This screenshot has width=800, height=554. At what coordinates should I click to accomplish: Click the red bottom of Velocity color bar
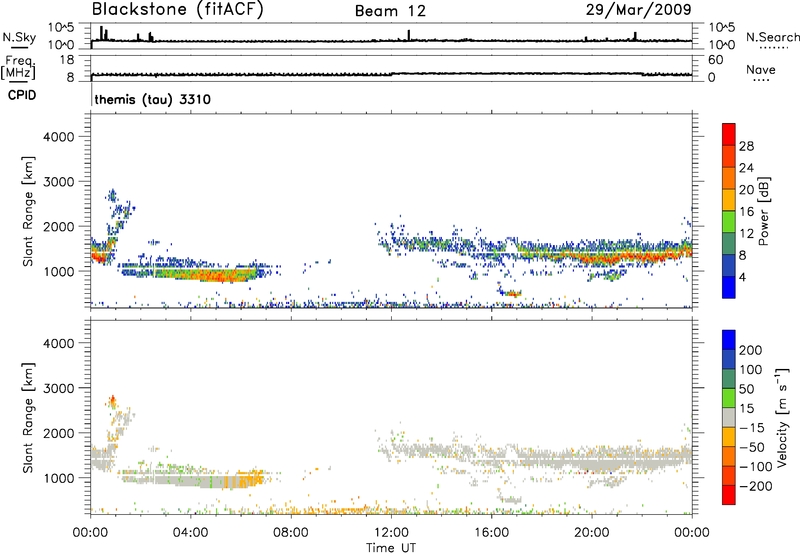729,495
